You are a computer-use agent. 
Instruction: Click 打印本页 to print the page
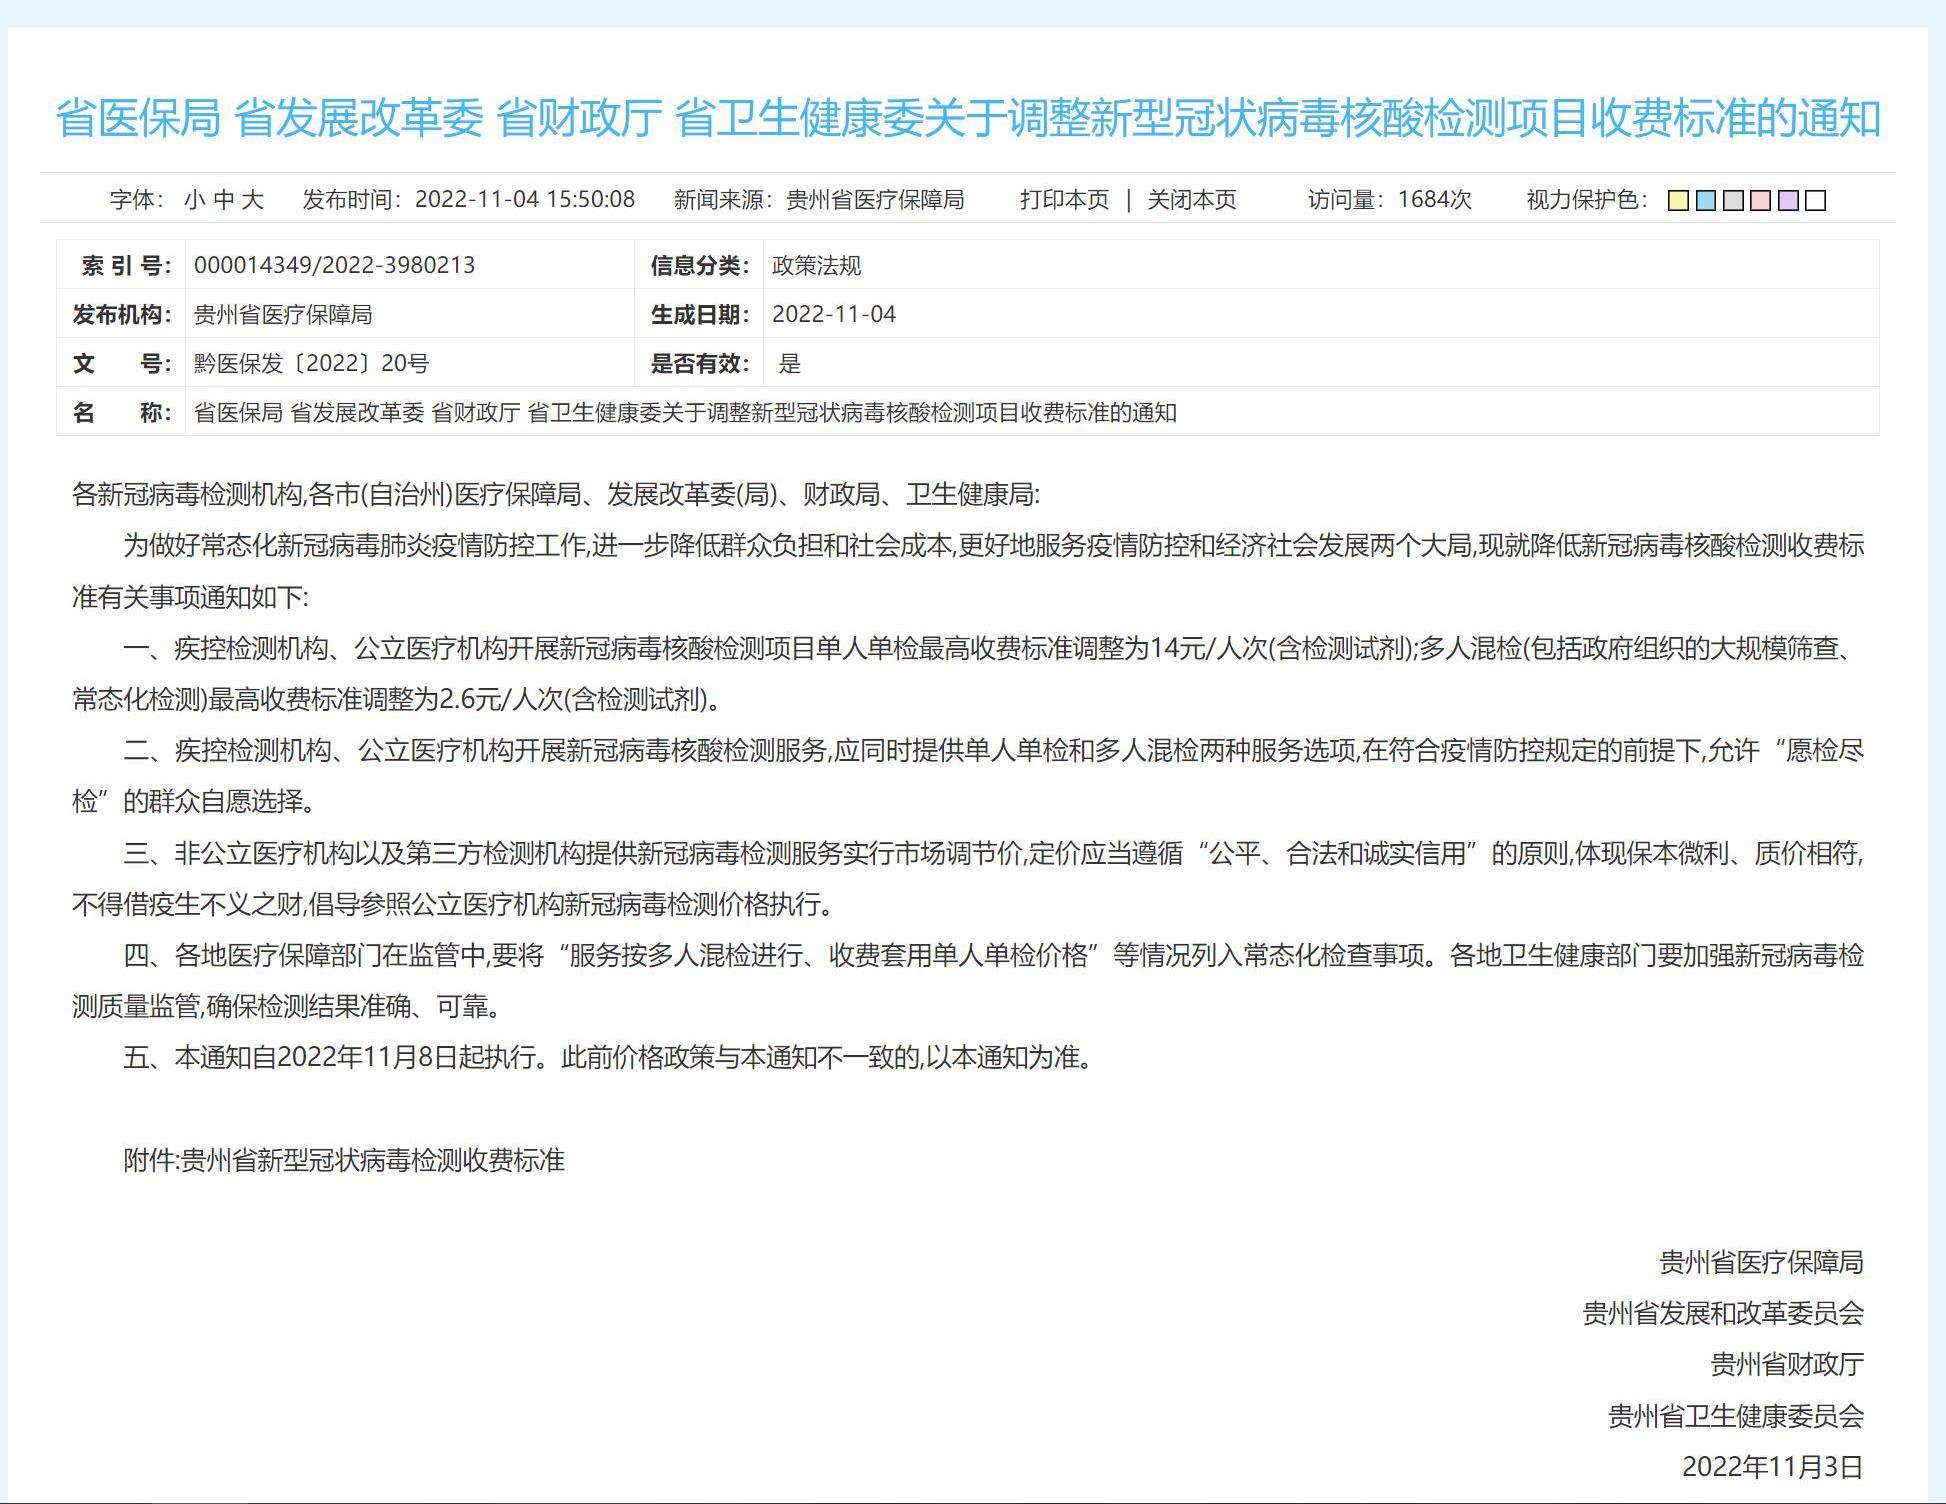(x=1064, y=200)
